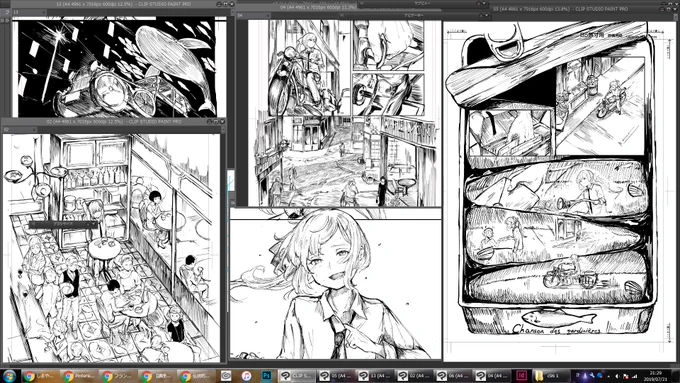Open the floating brush size panel menu
The width and height of the screenshot is (680, 383).
pos(94,224)
